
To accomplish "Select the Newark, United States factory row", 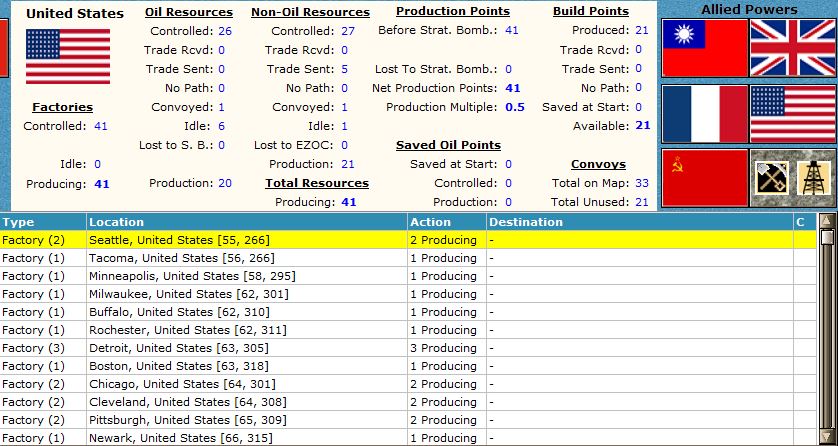I will click(408, 438).
